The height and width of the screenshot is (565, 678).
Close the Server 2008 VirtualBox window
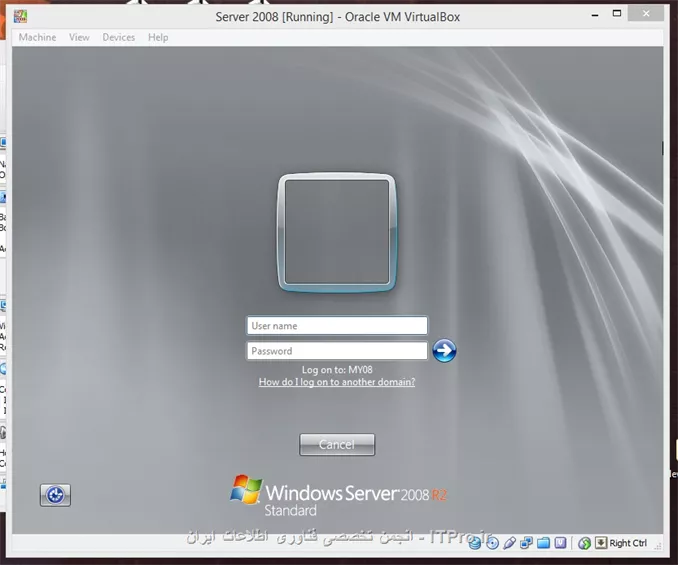(x=646, y=13)
